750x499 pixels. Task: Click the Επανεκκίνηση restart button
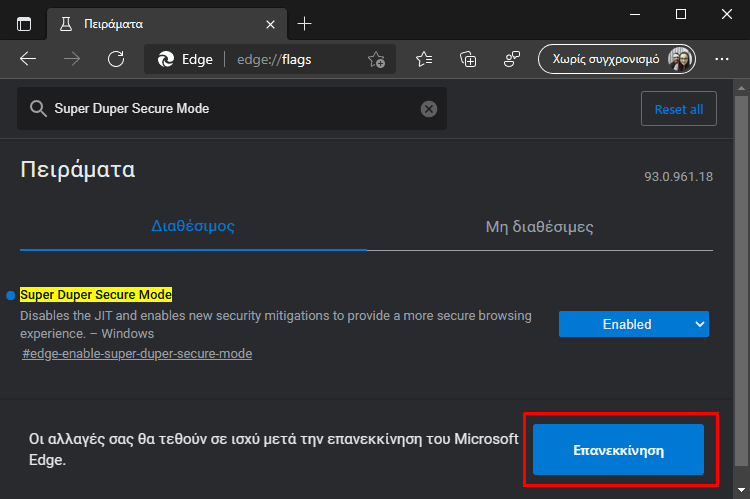[x=618, y=450]
